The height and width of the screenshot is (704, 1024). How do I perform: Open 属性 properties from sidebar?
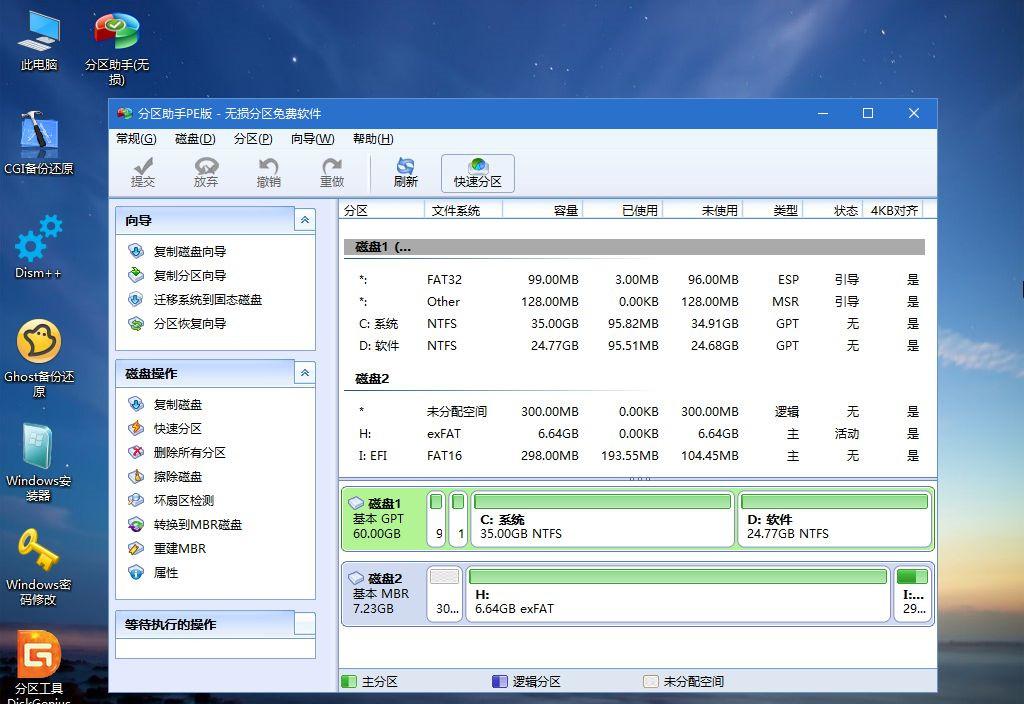166,572
